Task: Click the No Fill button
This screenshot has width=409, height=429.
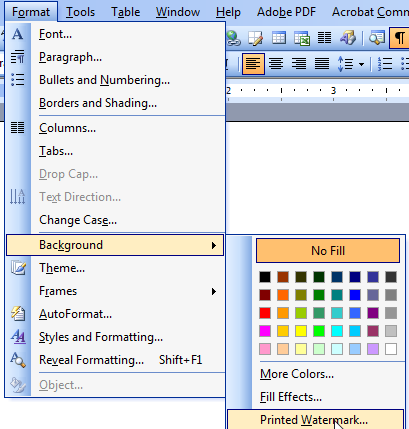Action: [328, 250]
